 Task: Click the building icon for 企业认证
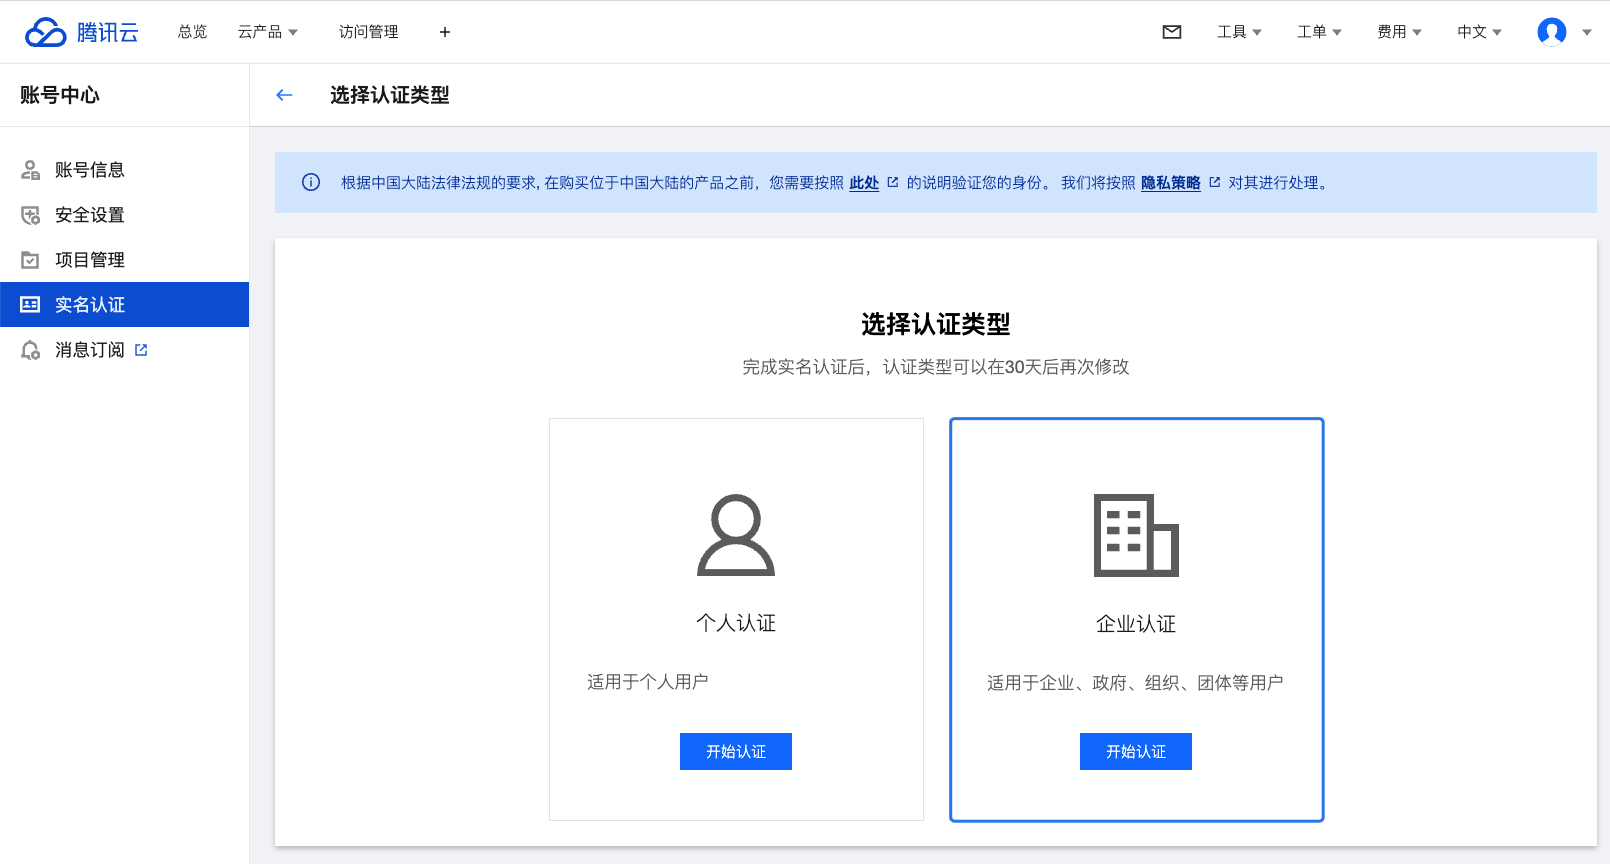1136,535
